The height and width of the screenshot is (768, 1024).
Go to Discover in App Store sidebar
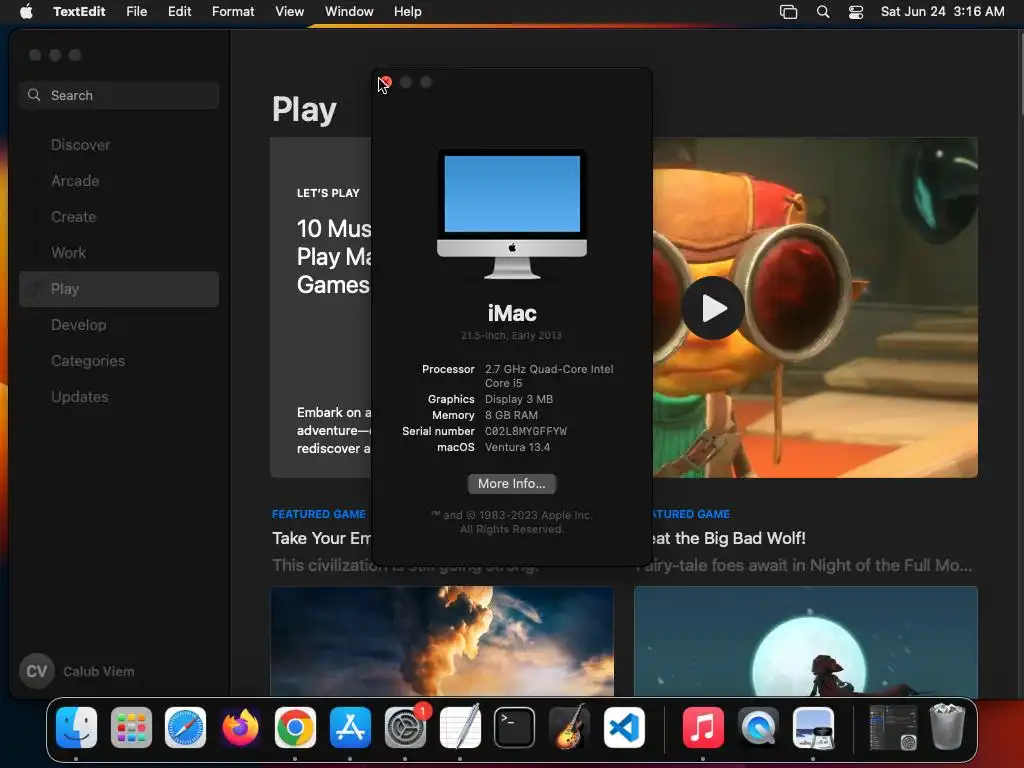tap(119, 145)
